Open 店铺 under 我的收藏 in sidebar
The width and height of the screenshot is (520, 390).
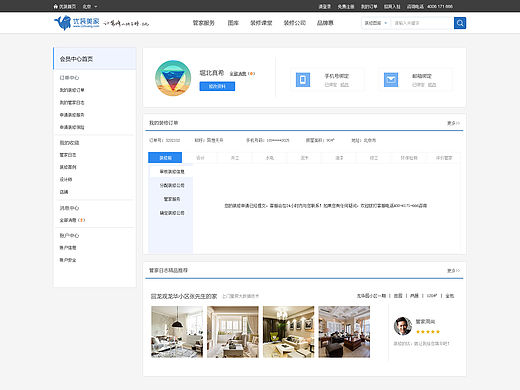(x=64, y=192)
